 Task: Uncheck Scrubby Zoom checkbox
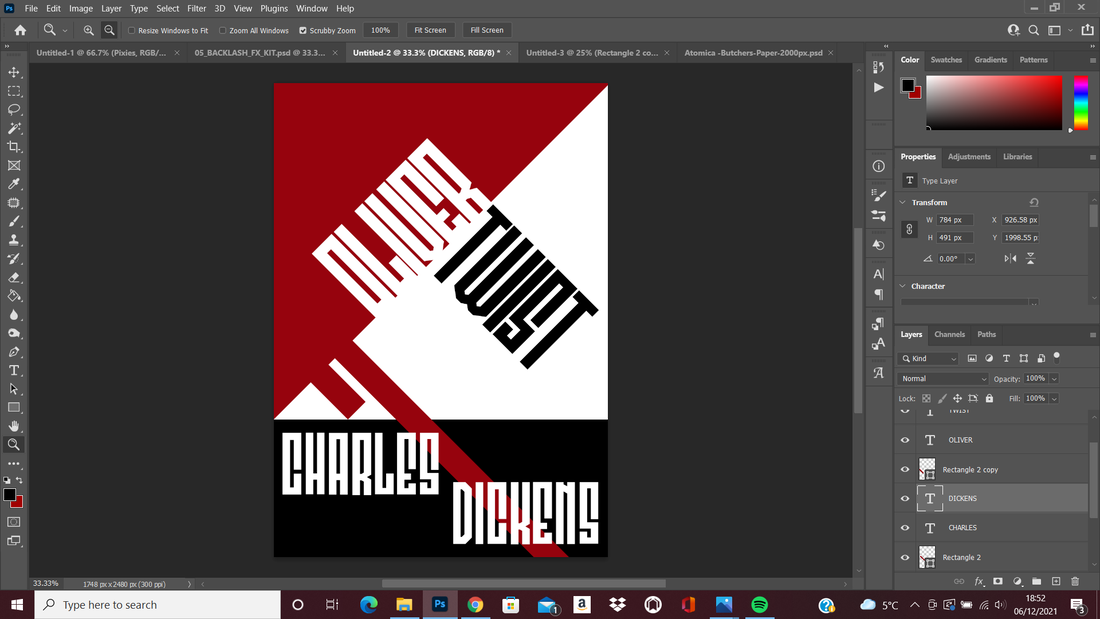(303, 31)
